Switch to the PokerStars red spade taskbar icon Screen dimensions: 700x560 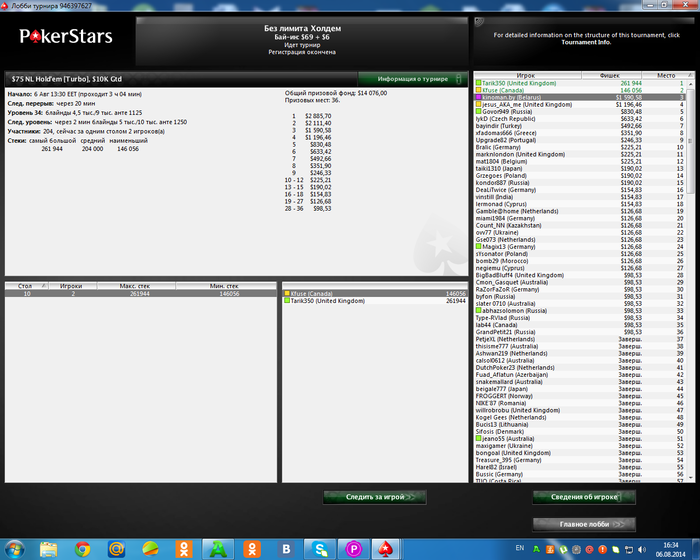386,549
